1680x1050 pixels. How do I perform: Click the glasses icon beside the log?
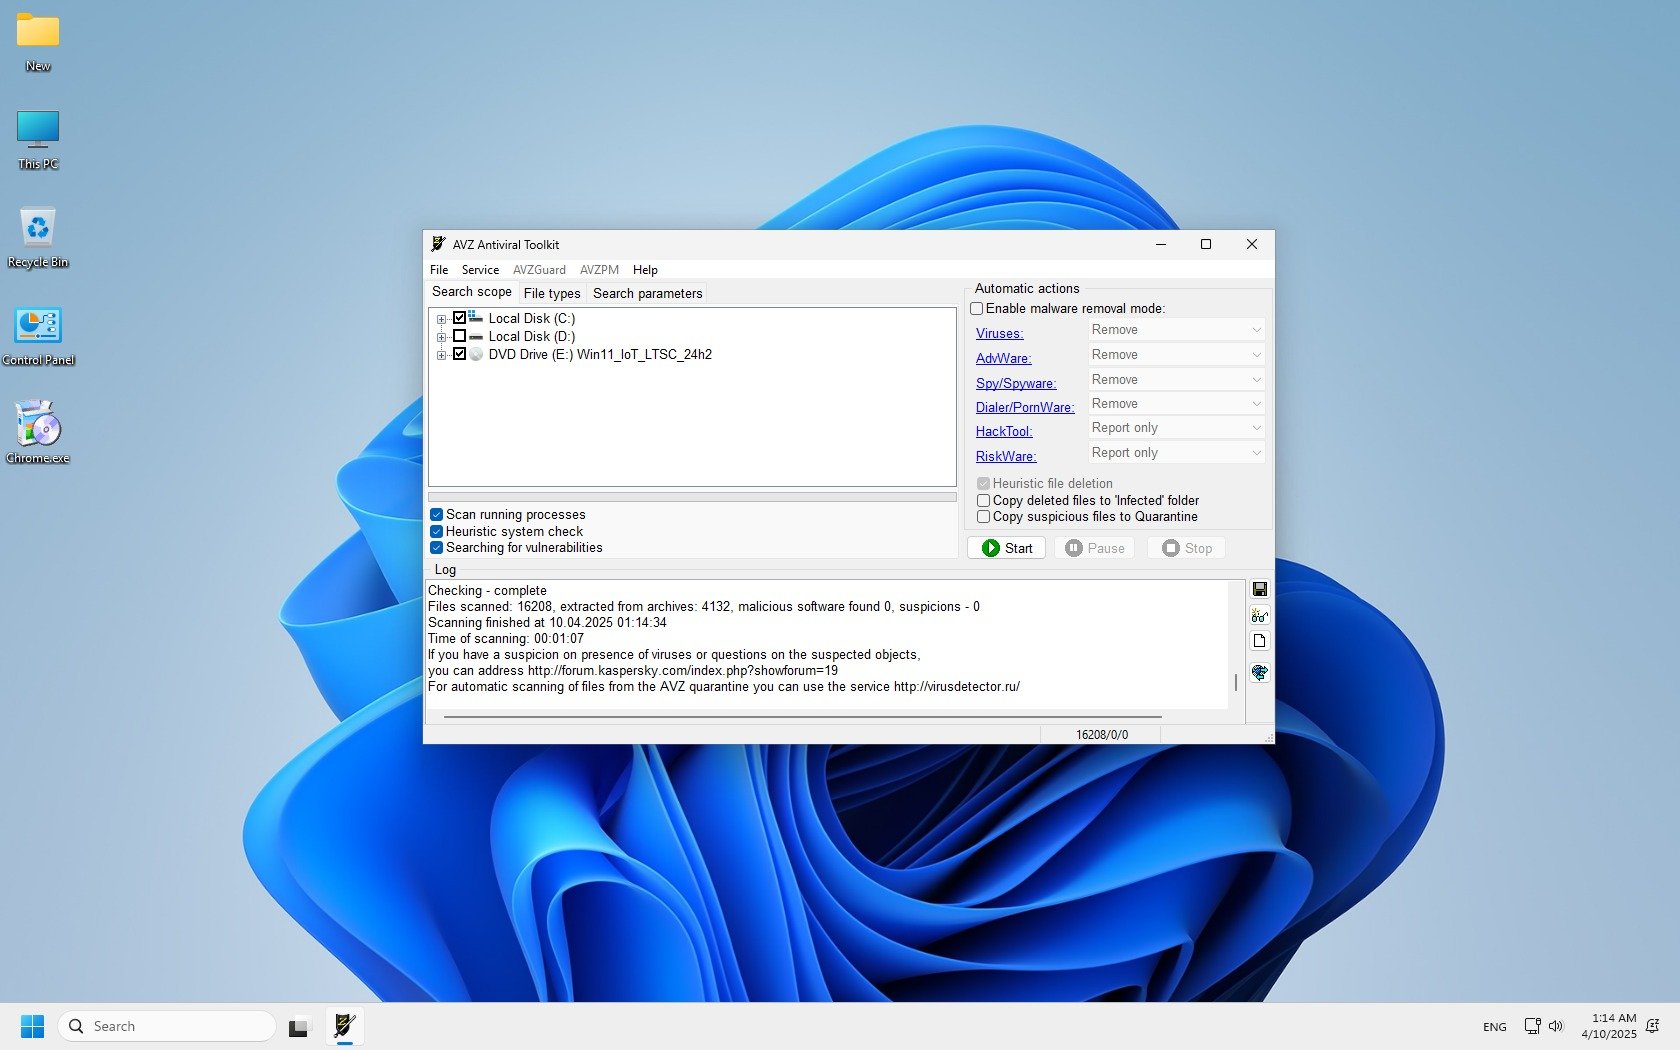(1259, 615)
